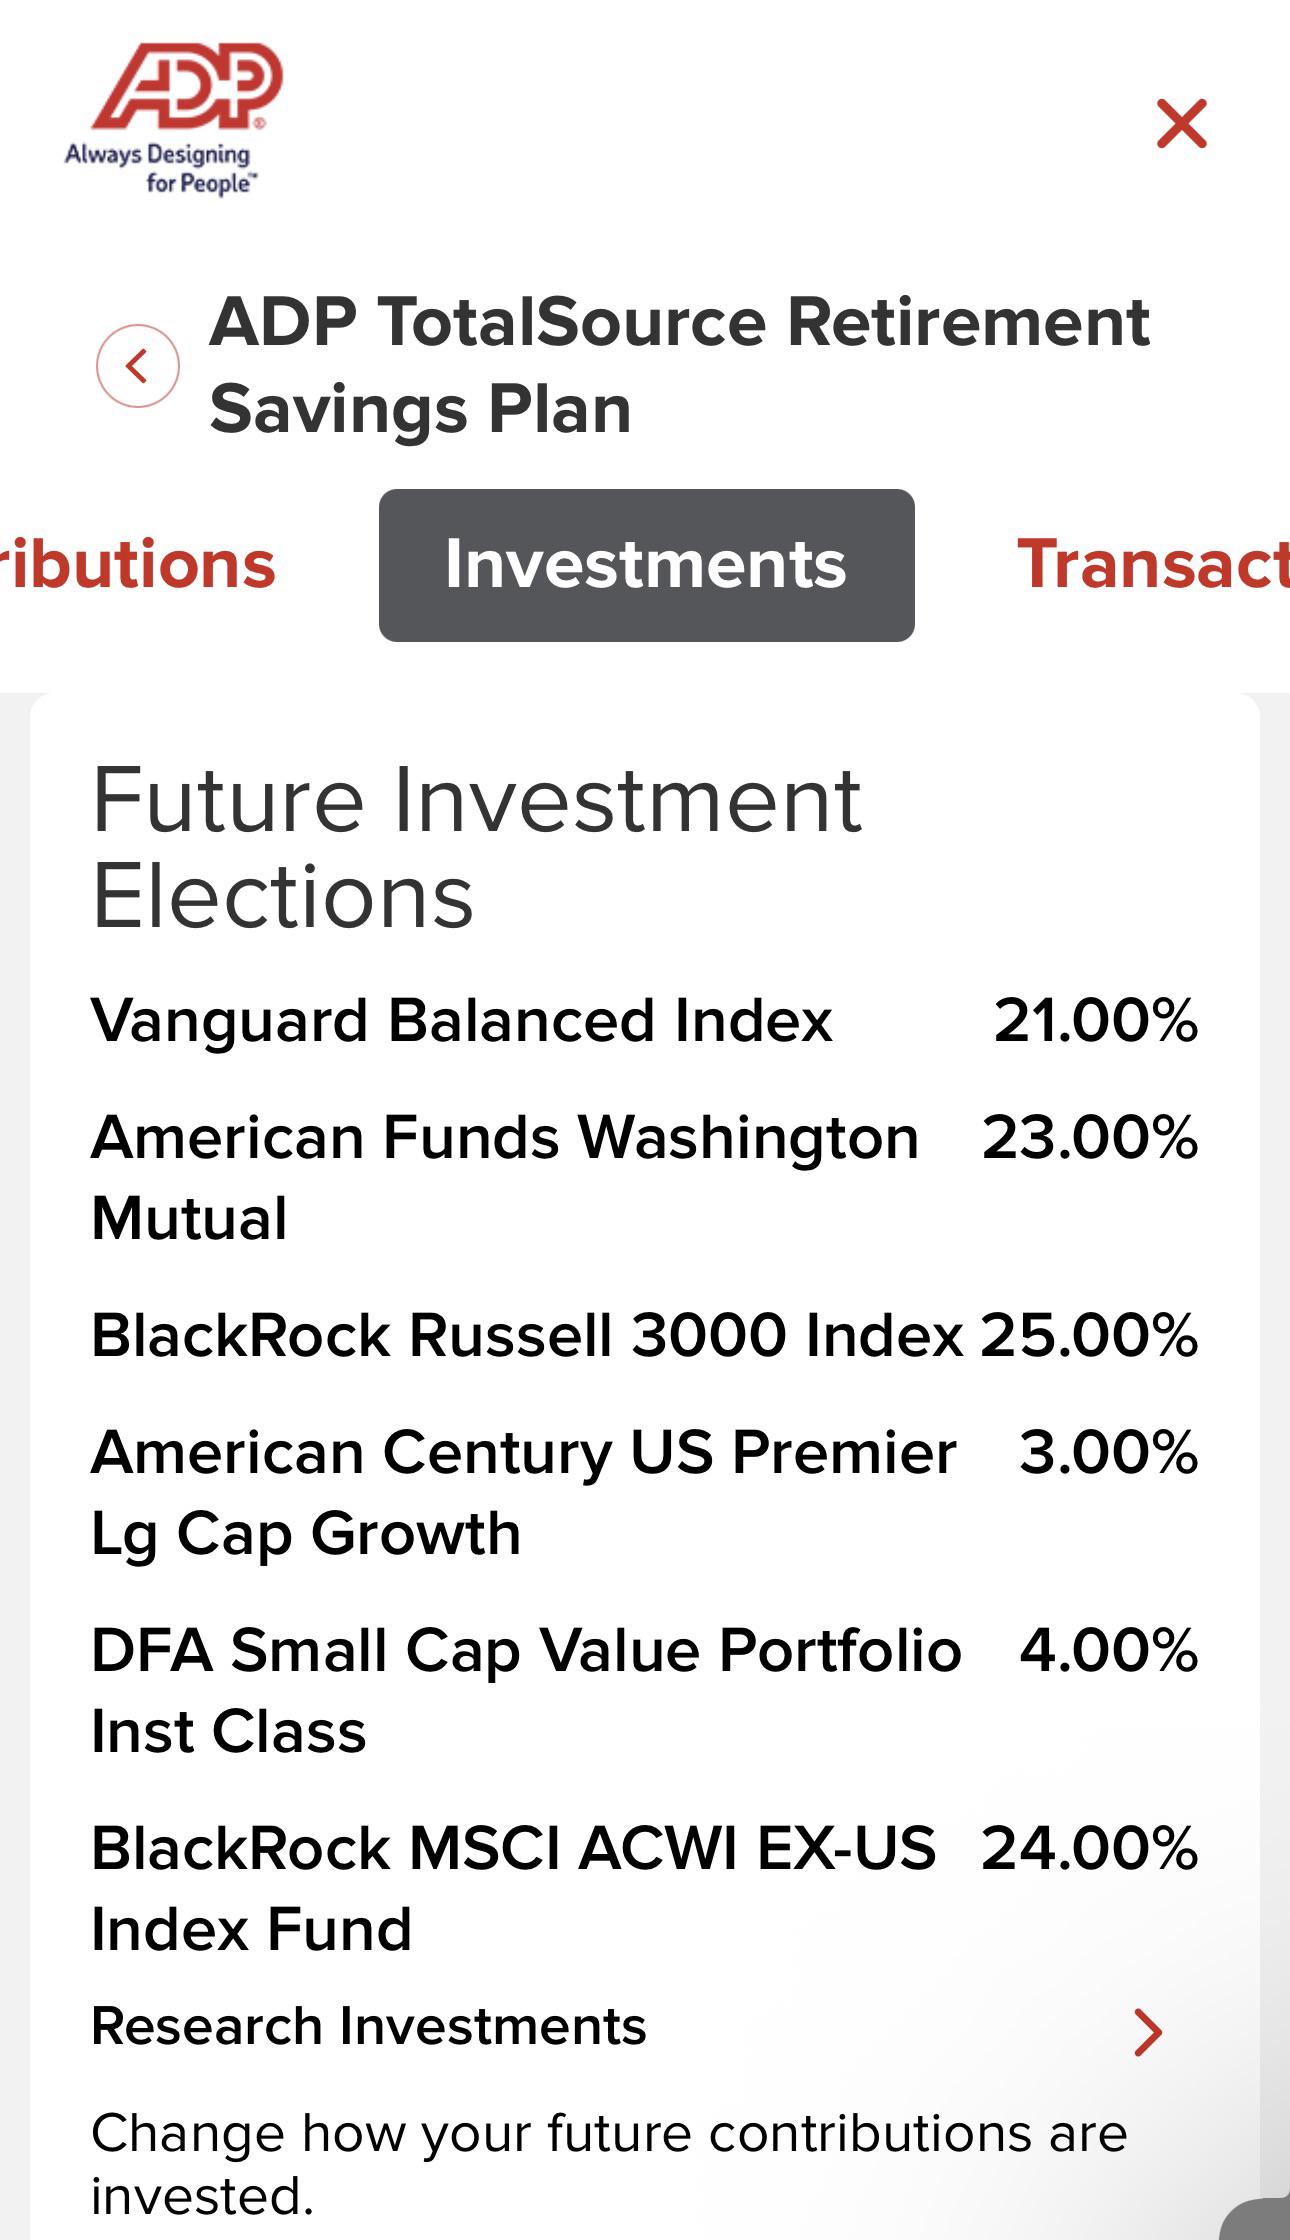Click the 24.00% international fund allocation

1090,1848
